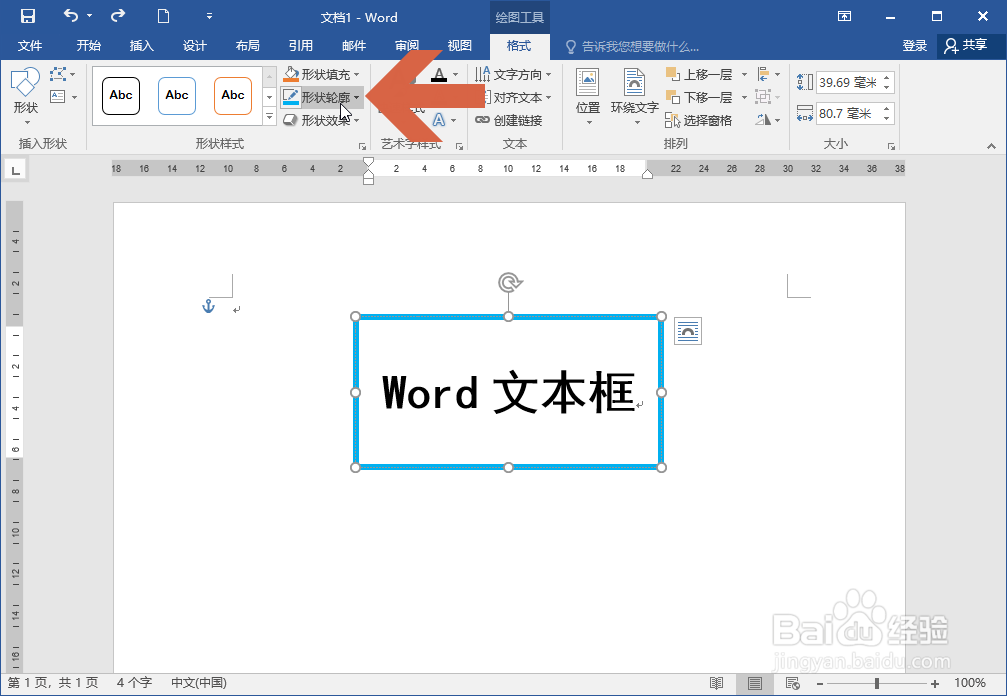
Task: Customize the Quick Access Toolbar dropdown
Action: [x=209, y=17]
